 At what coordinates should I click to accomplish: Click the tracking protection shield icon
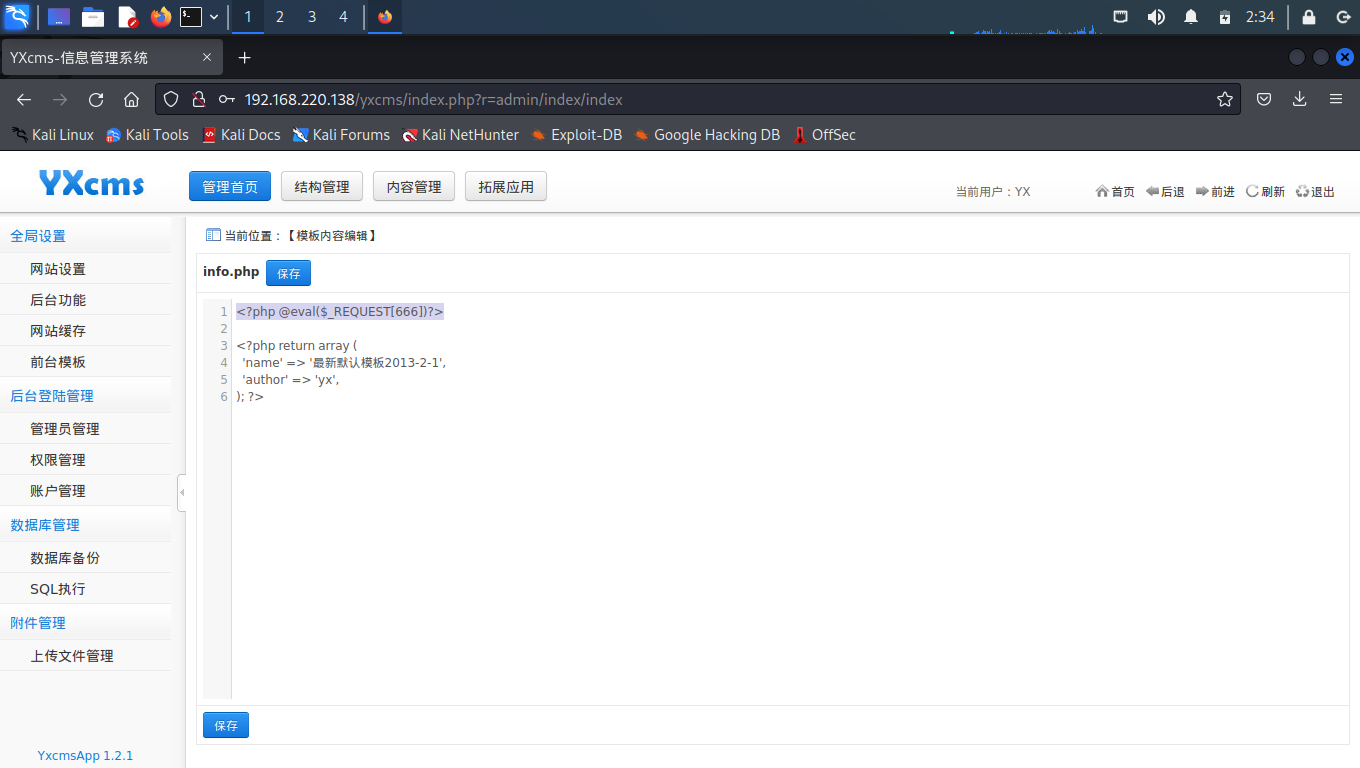[x=171, y=99]
